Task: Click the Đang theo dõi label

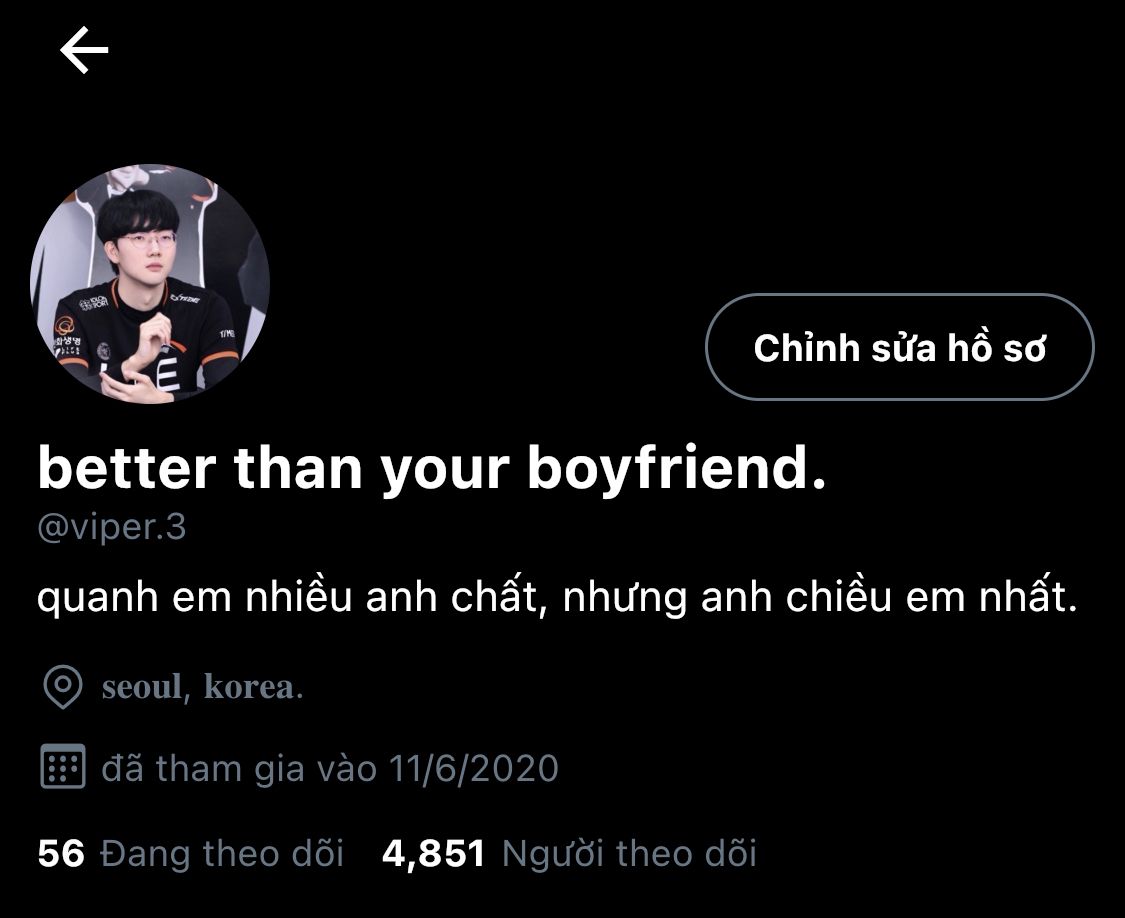Action: coord(222,853)
